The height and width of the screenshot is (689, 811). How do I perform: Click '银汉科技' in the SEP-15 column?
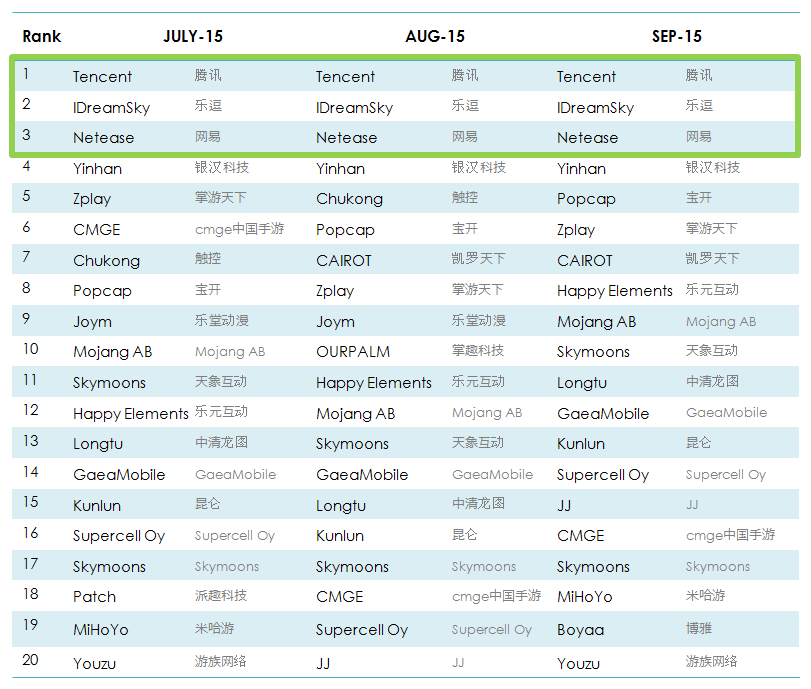tap(713, 167)
